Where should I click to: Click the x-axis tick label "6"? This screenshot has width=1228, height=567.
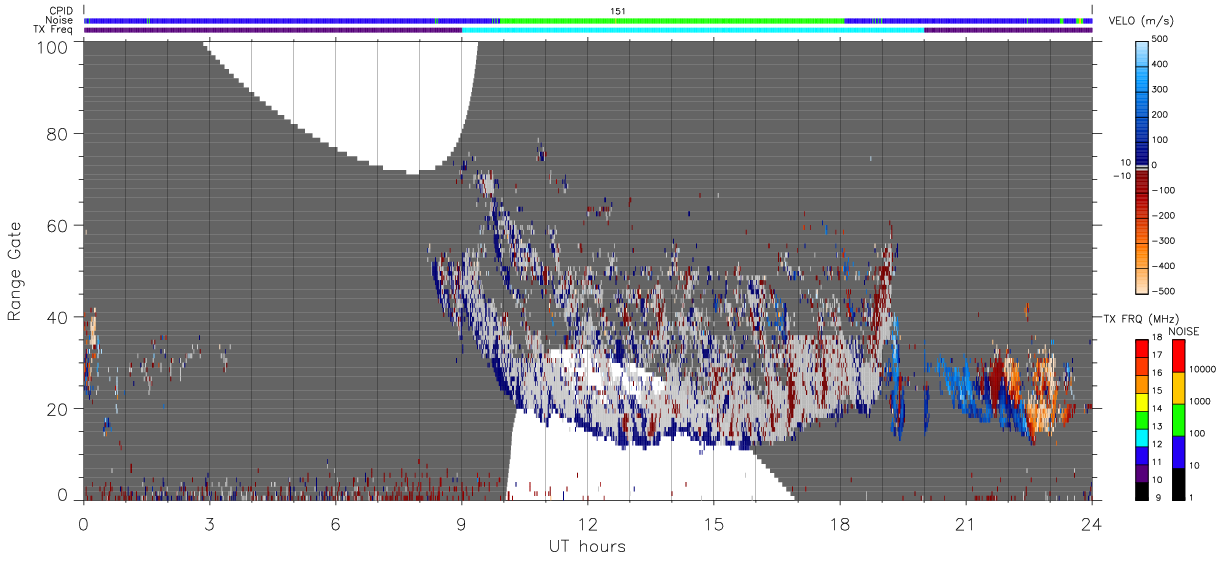point(335,523)
